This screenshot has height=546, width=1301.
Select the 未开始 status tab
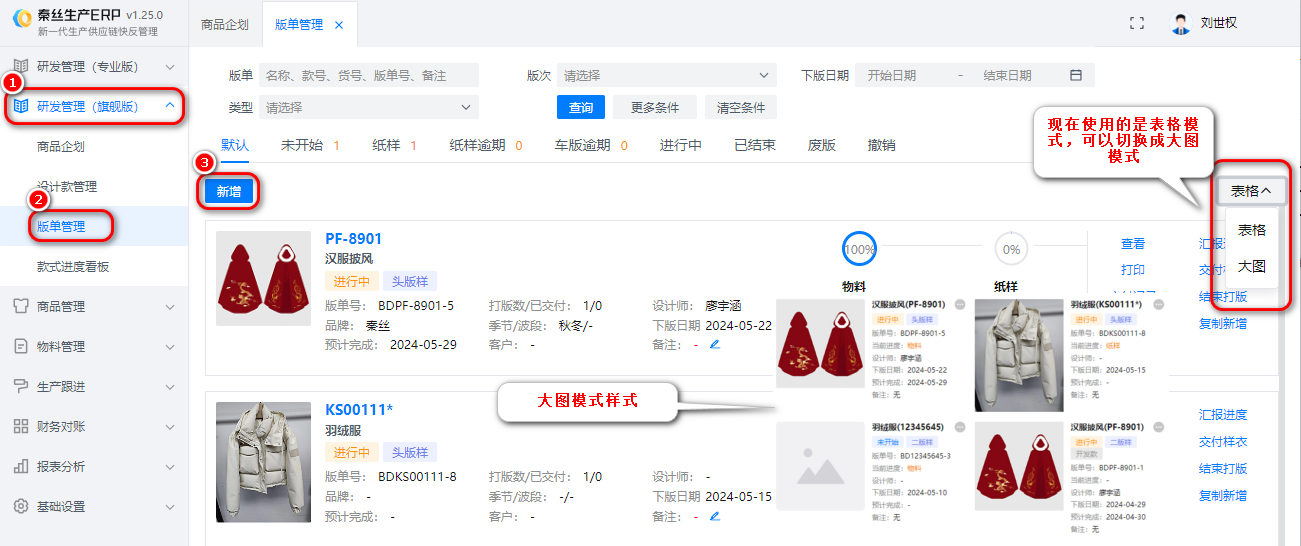point(310,145)
